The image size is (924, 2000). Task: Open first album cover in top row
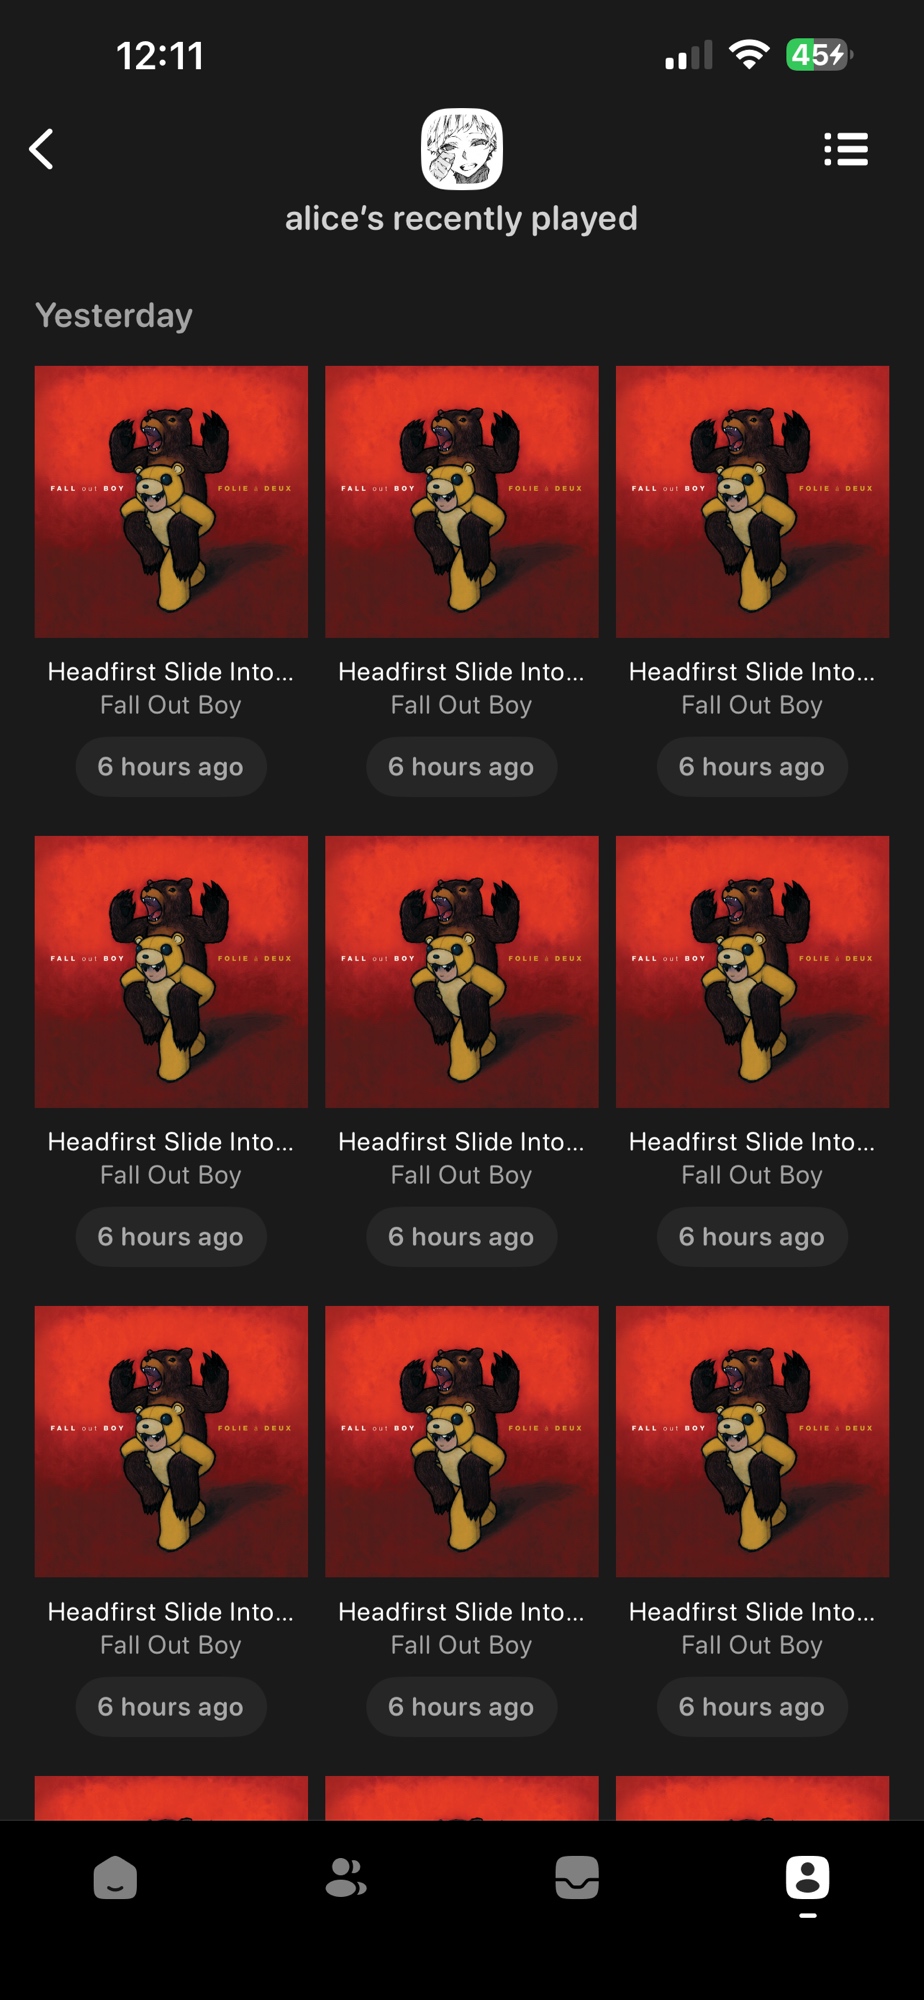(171, 501)
